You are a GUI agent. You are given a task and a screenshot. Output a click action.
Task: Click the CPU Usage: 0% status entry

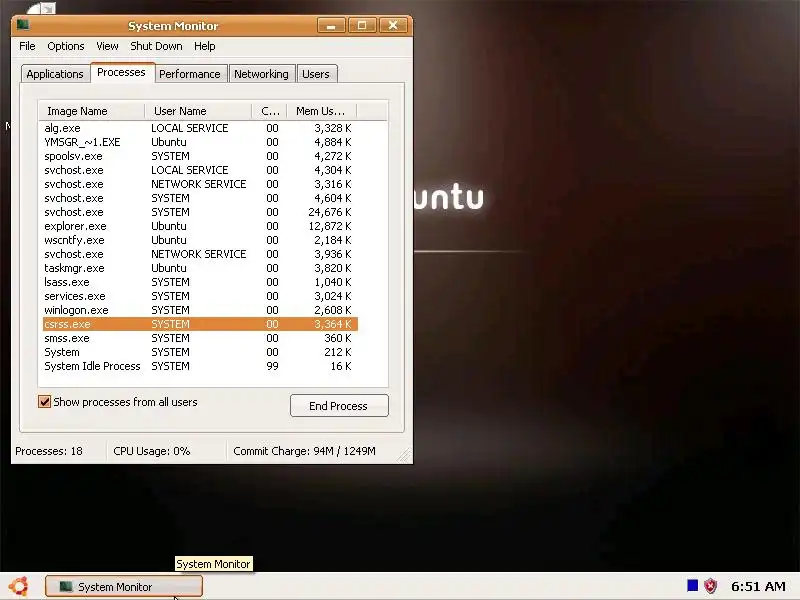(152, 451)
